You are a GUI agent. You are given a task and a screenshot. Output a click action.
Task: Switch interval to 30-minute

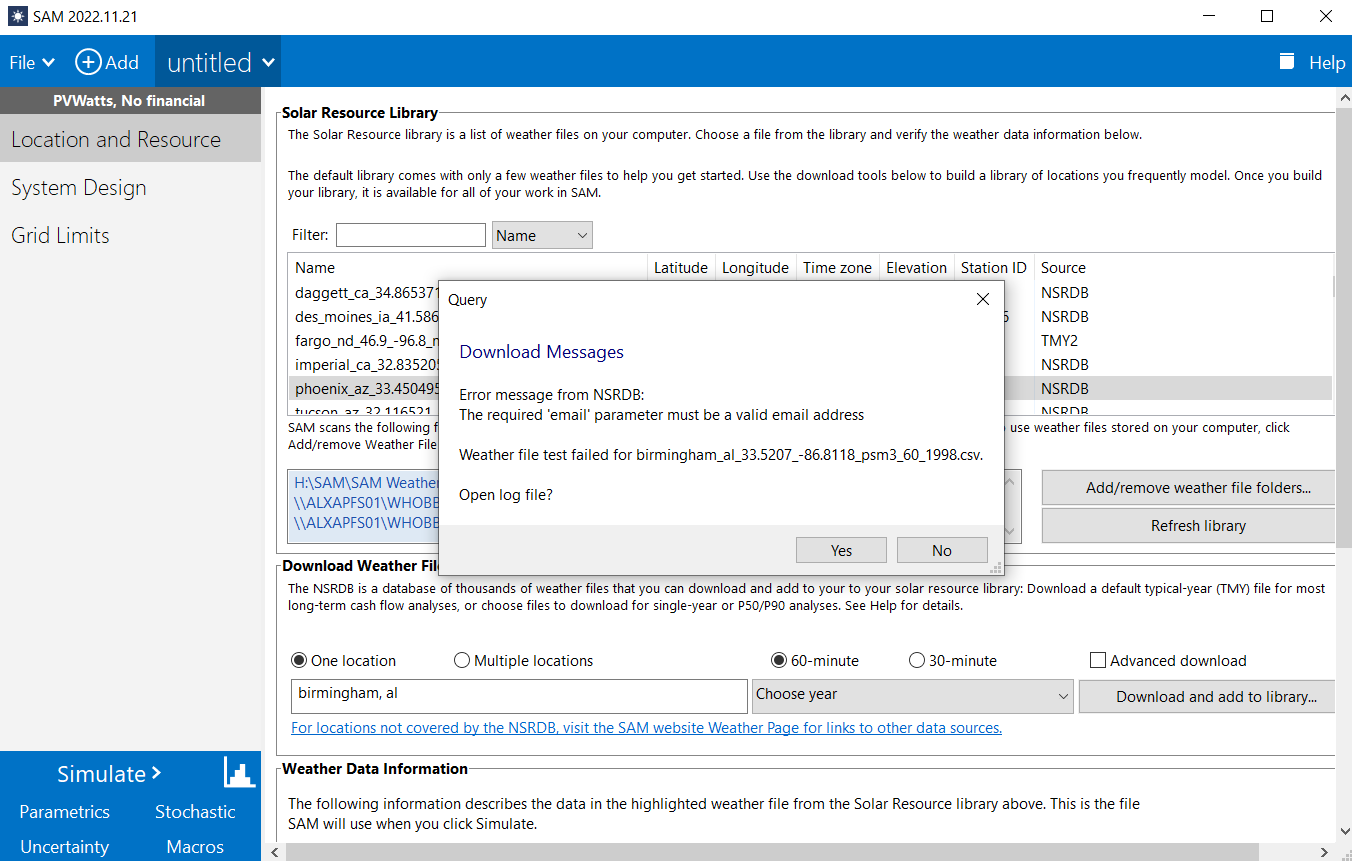tap(916, 660)
